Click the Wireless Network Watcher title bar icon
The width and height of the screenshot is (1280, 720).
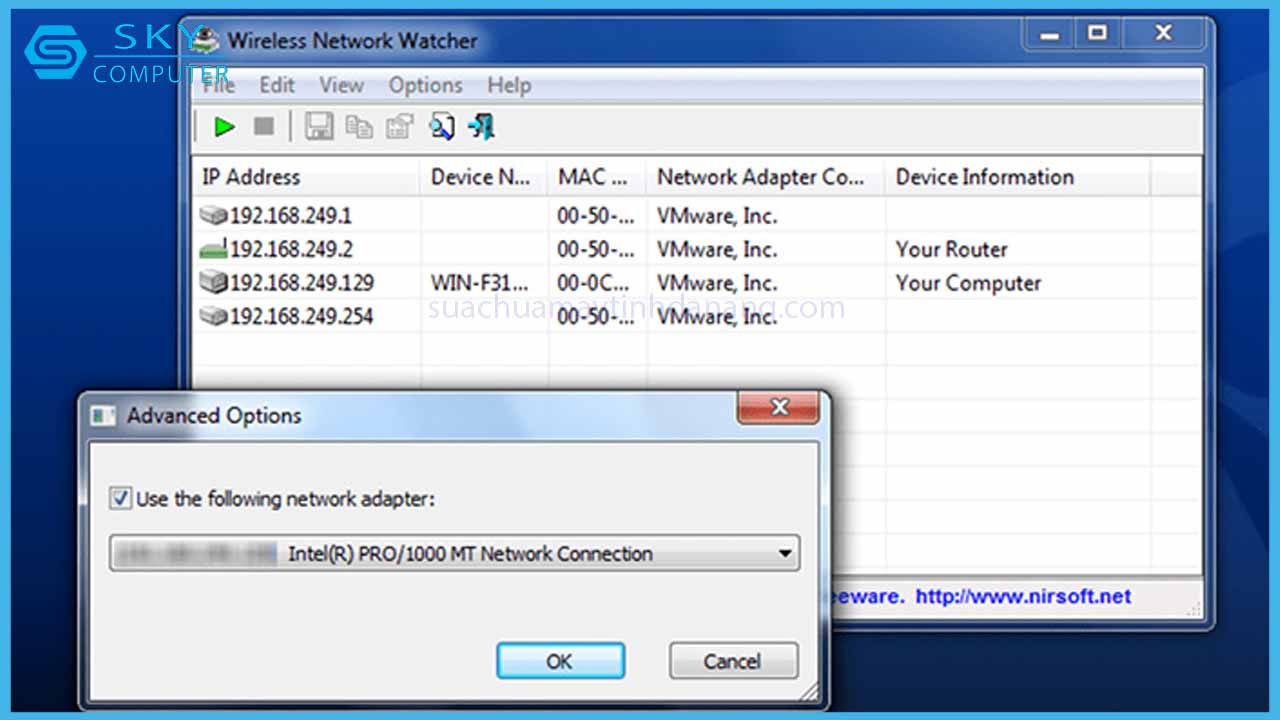pos(205,41)
